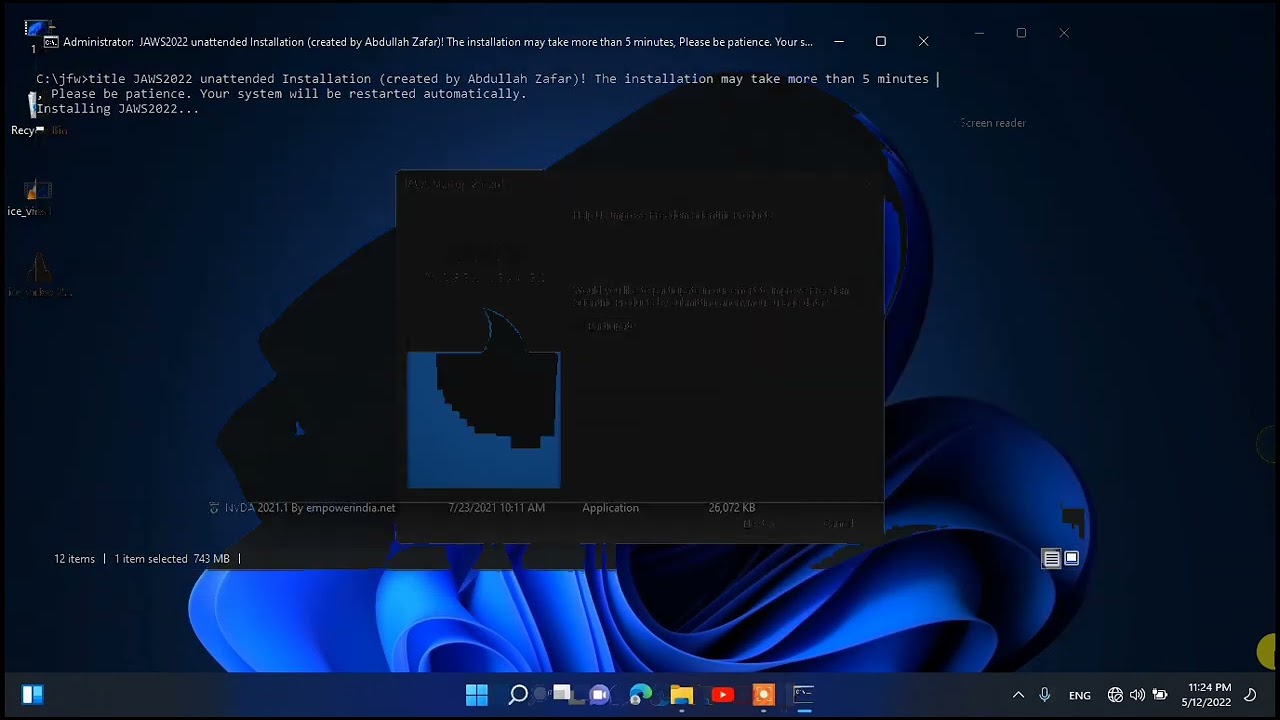Open the focus assist moon icon
The image size is (1280, 720).
(x=1250, y=695)
